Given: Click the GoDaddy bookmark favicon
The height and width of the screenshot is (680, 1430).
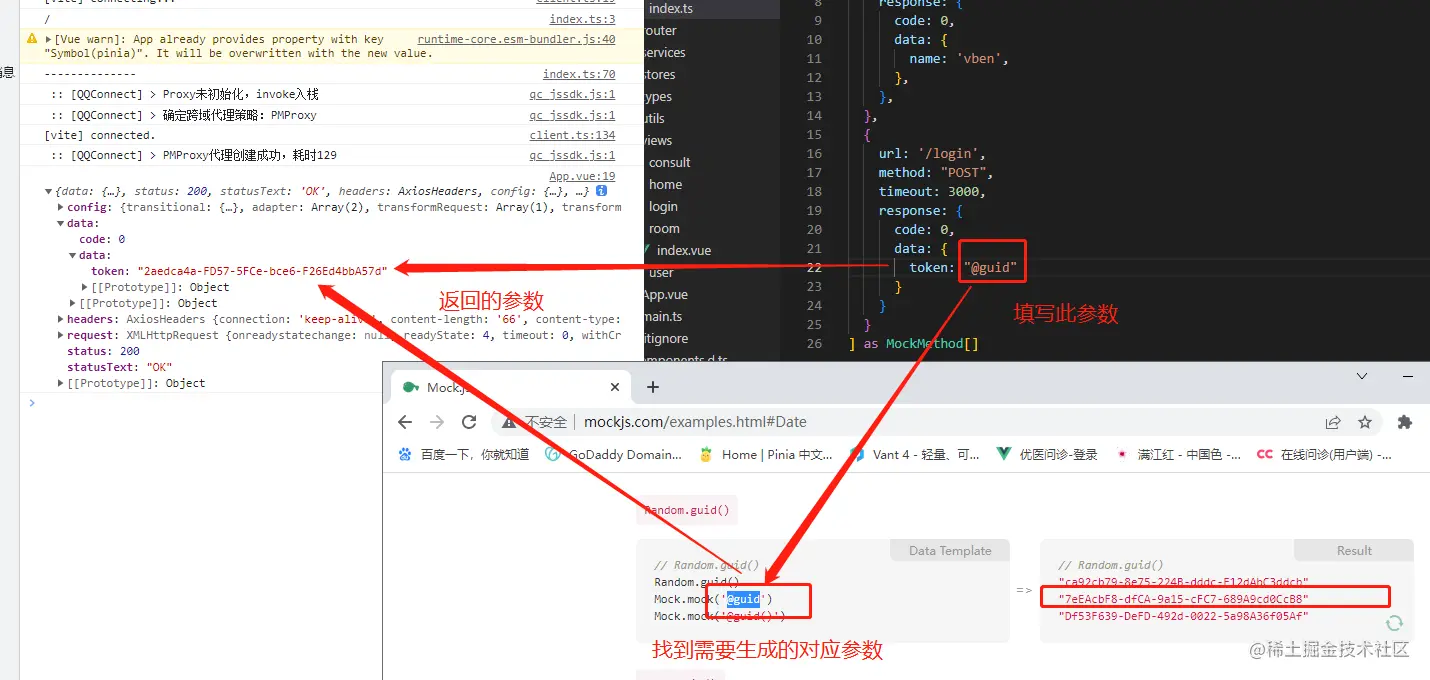Looking at the screenshot, I should (x=552, y=454).
